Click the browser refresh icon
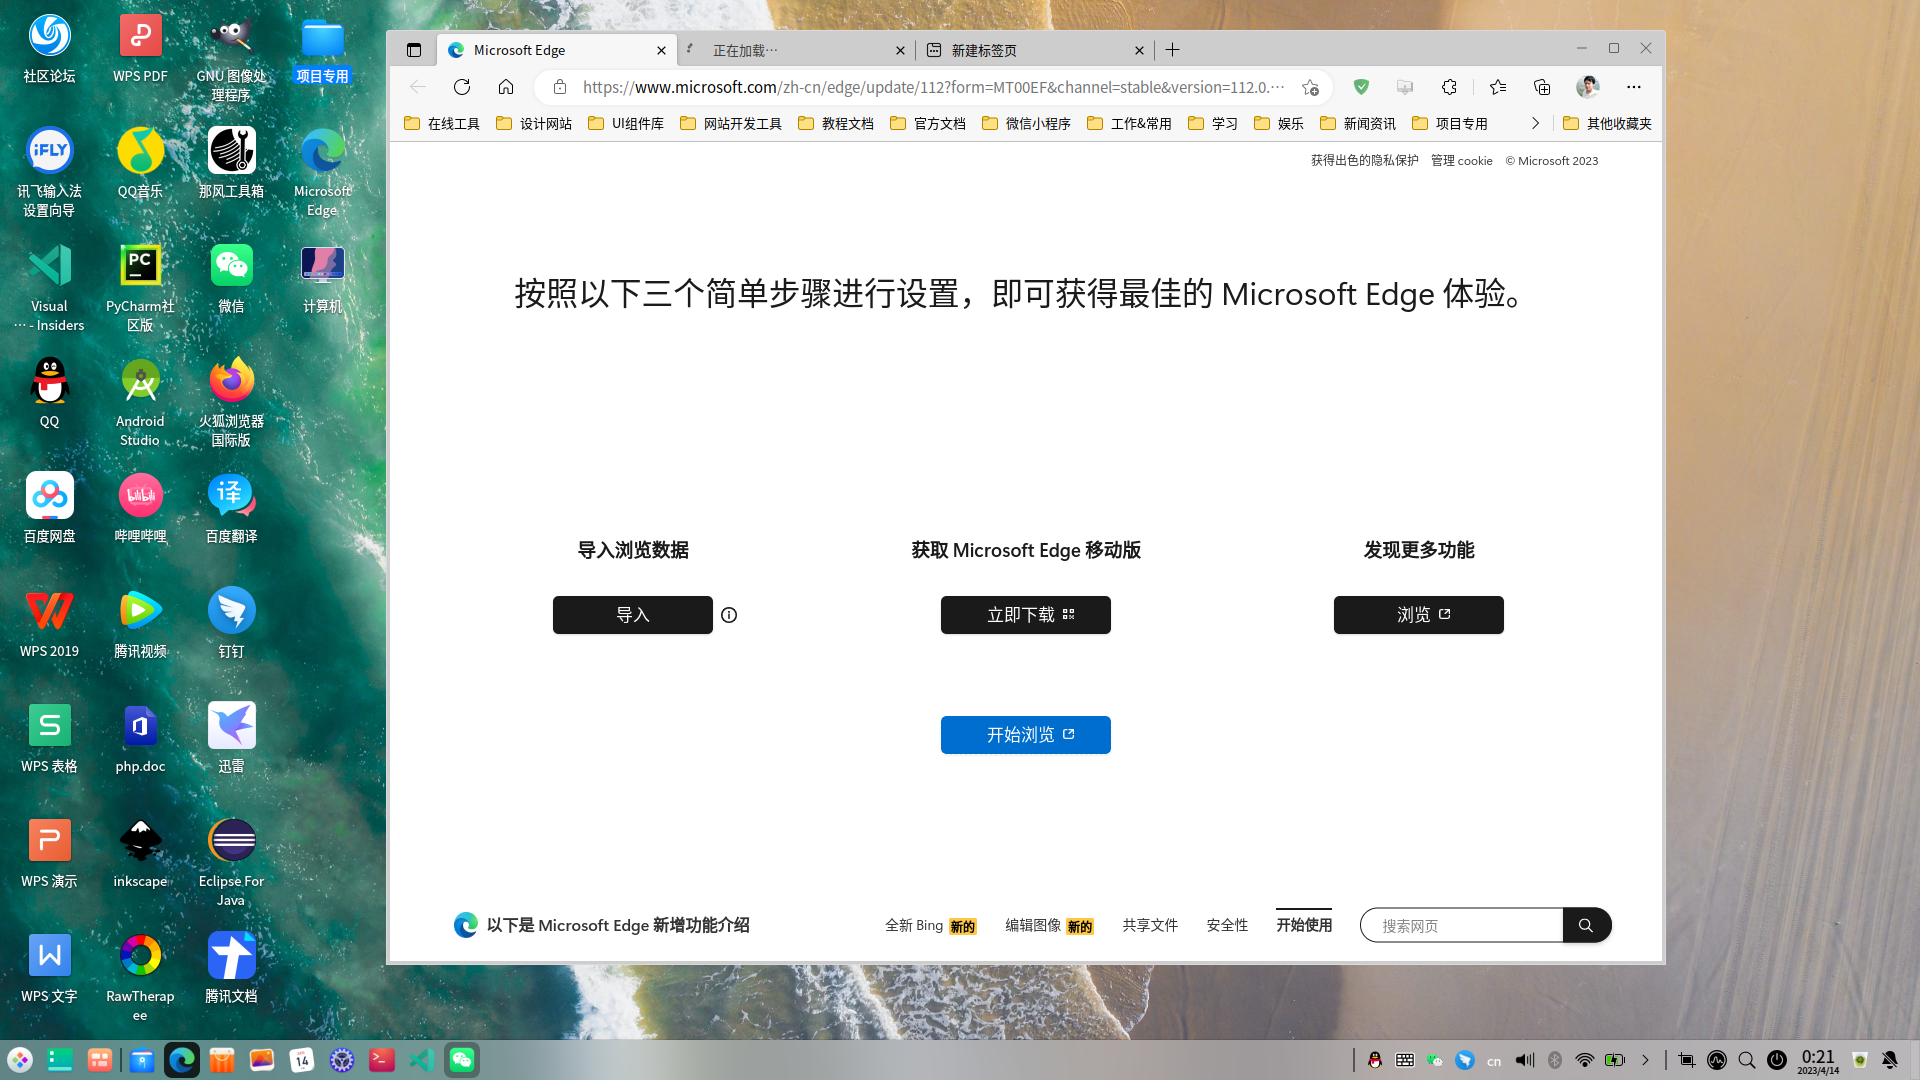This screenshot has width=1920, height=1080. pos(461,87)
